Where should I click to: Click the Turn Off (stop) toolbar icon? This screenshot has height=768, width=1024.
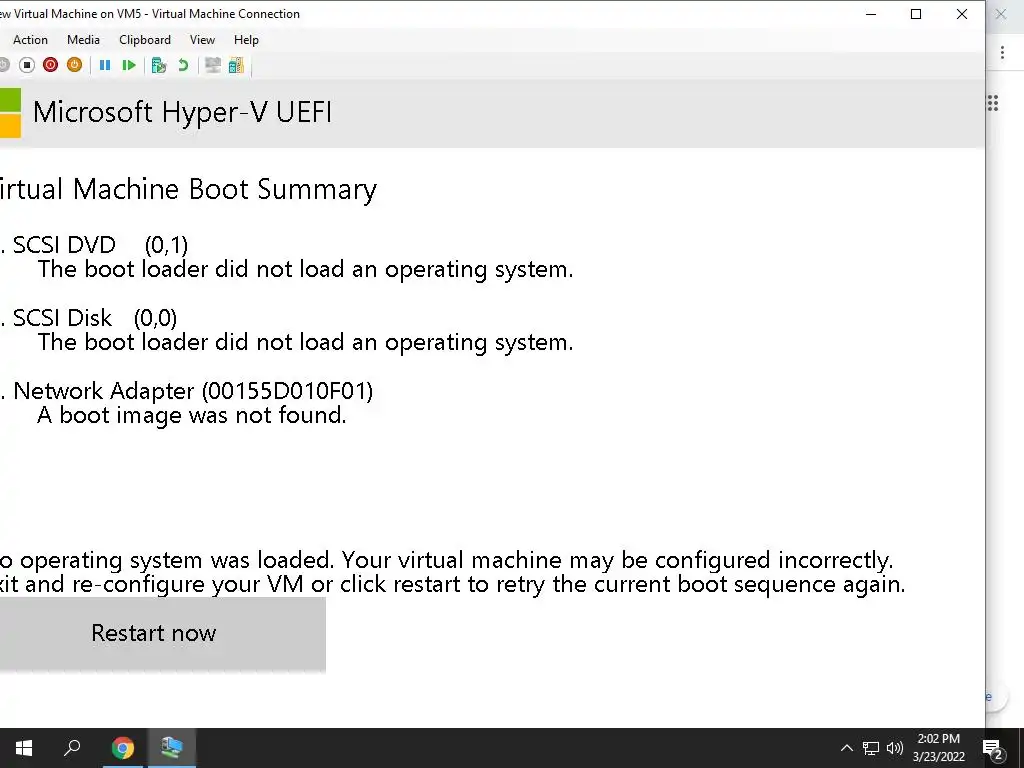(x=27, y=65)
